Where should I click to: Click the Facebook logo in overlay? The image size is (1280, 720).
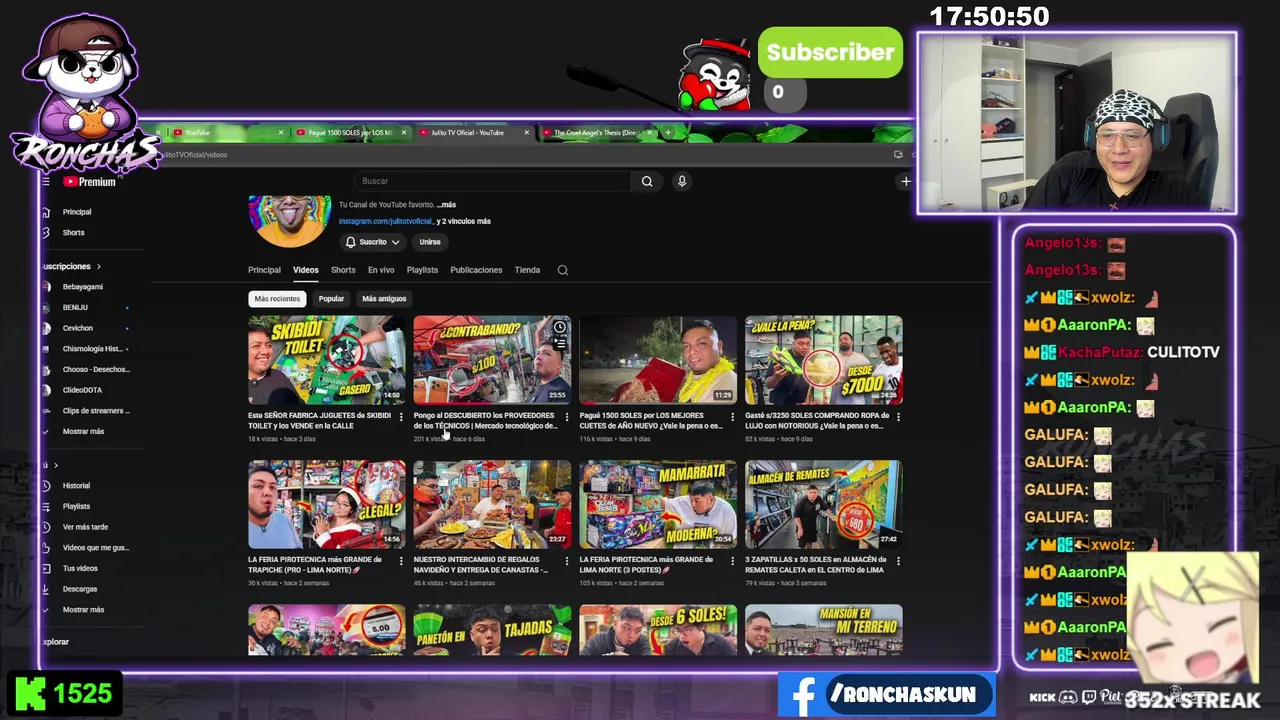802,695
